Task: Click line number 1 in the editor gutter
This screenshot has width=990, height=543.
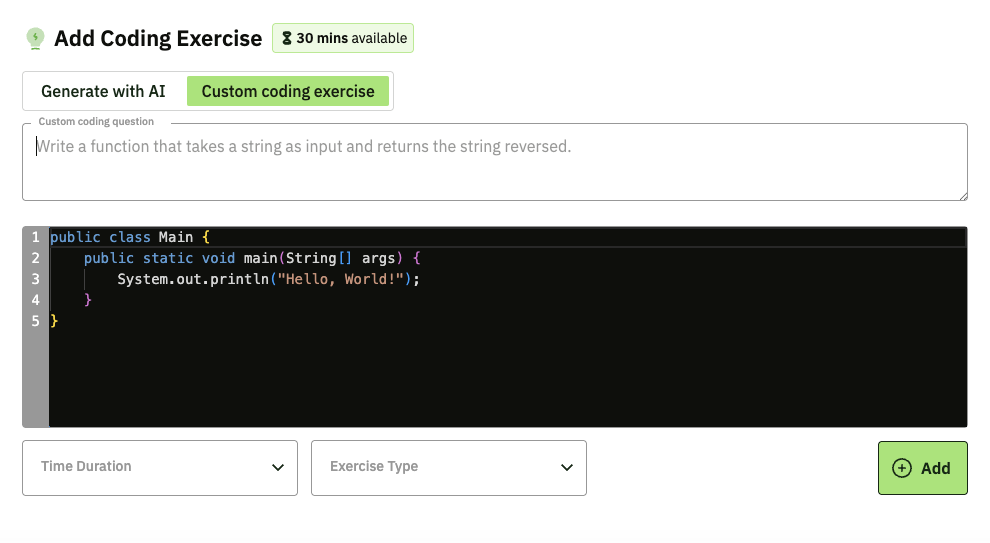Action: (x=35, y=237)
